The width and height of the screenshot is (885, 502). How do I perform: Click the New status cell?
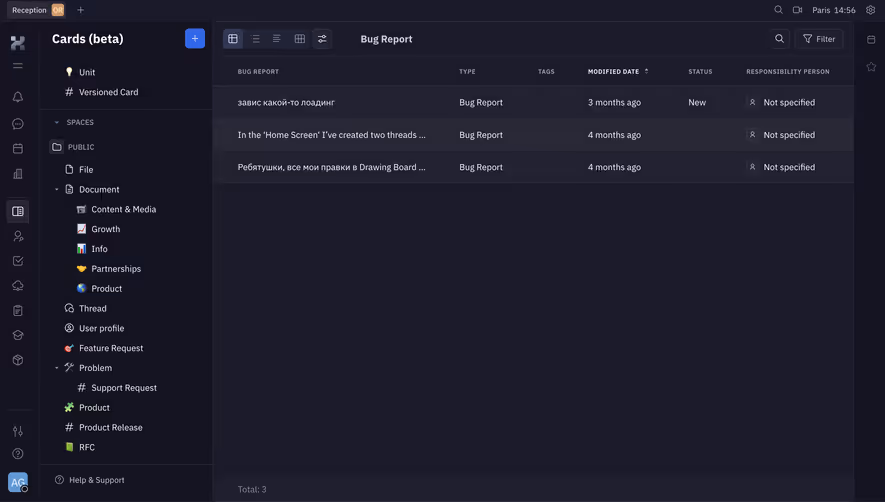click(697, 102)
